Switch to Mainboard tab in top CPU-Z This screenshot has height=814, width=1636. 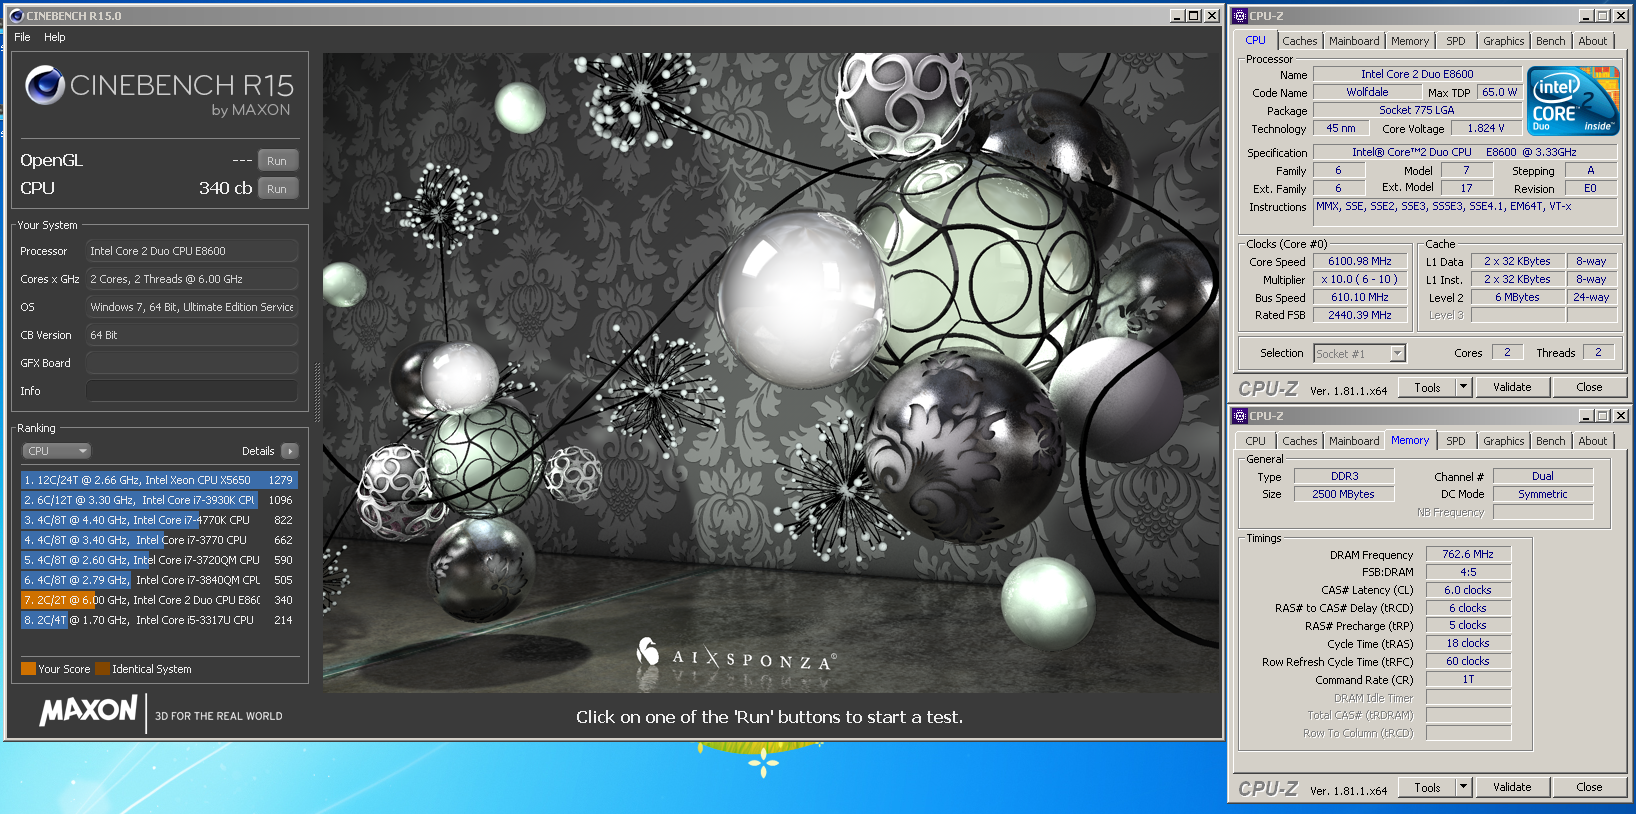1354,41
